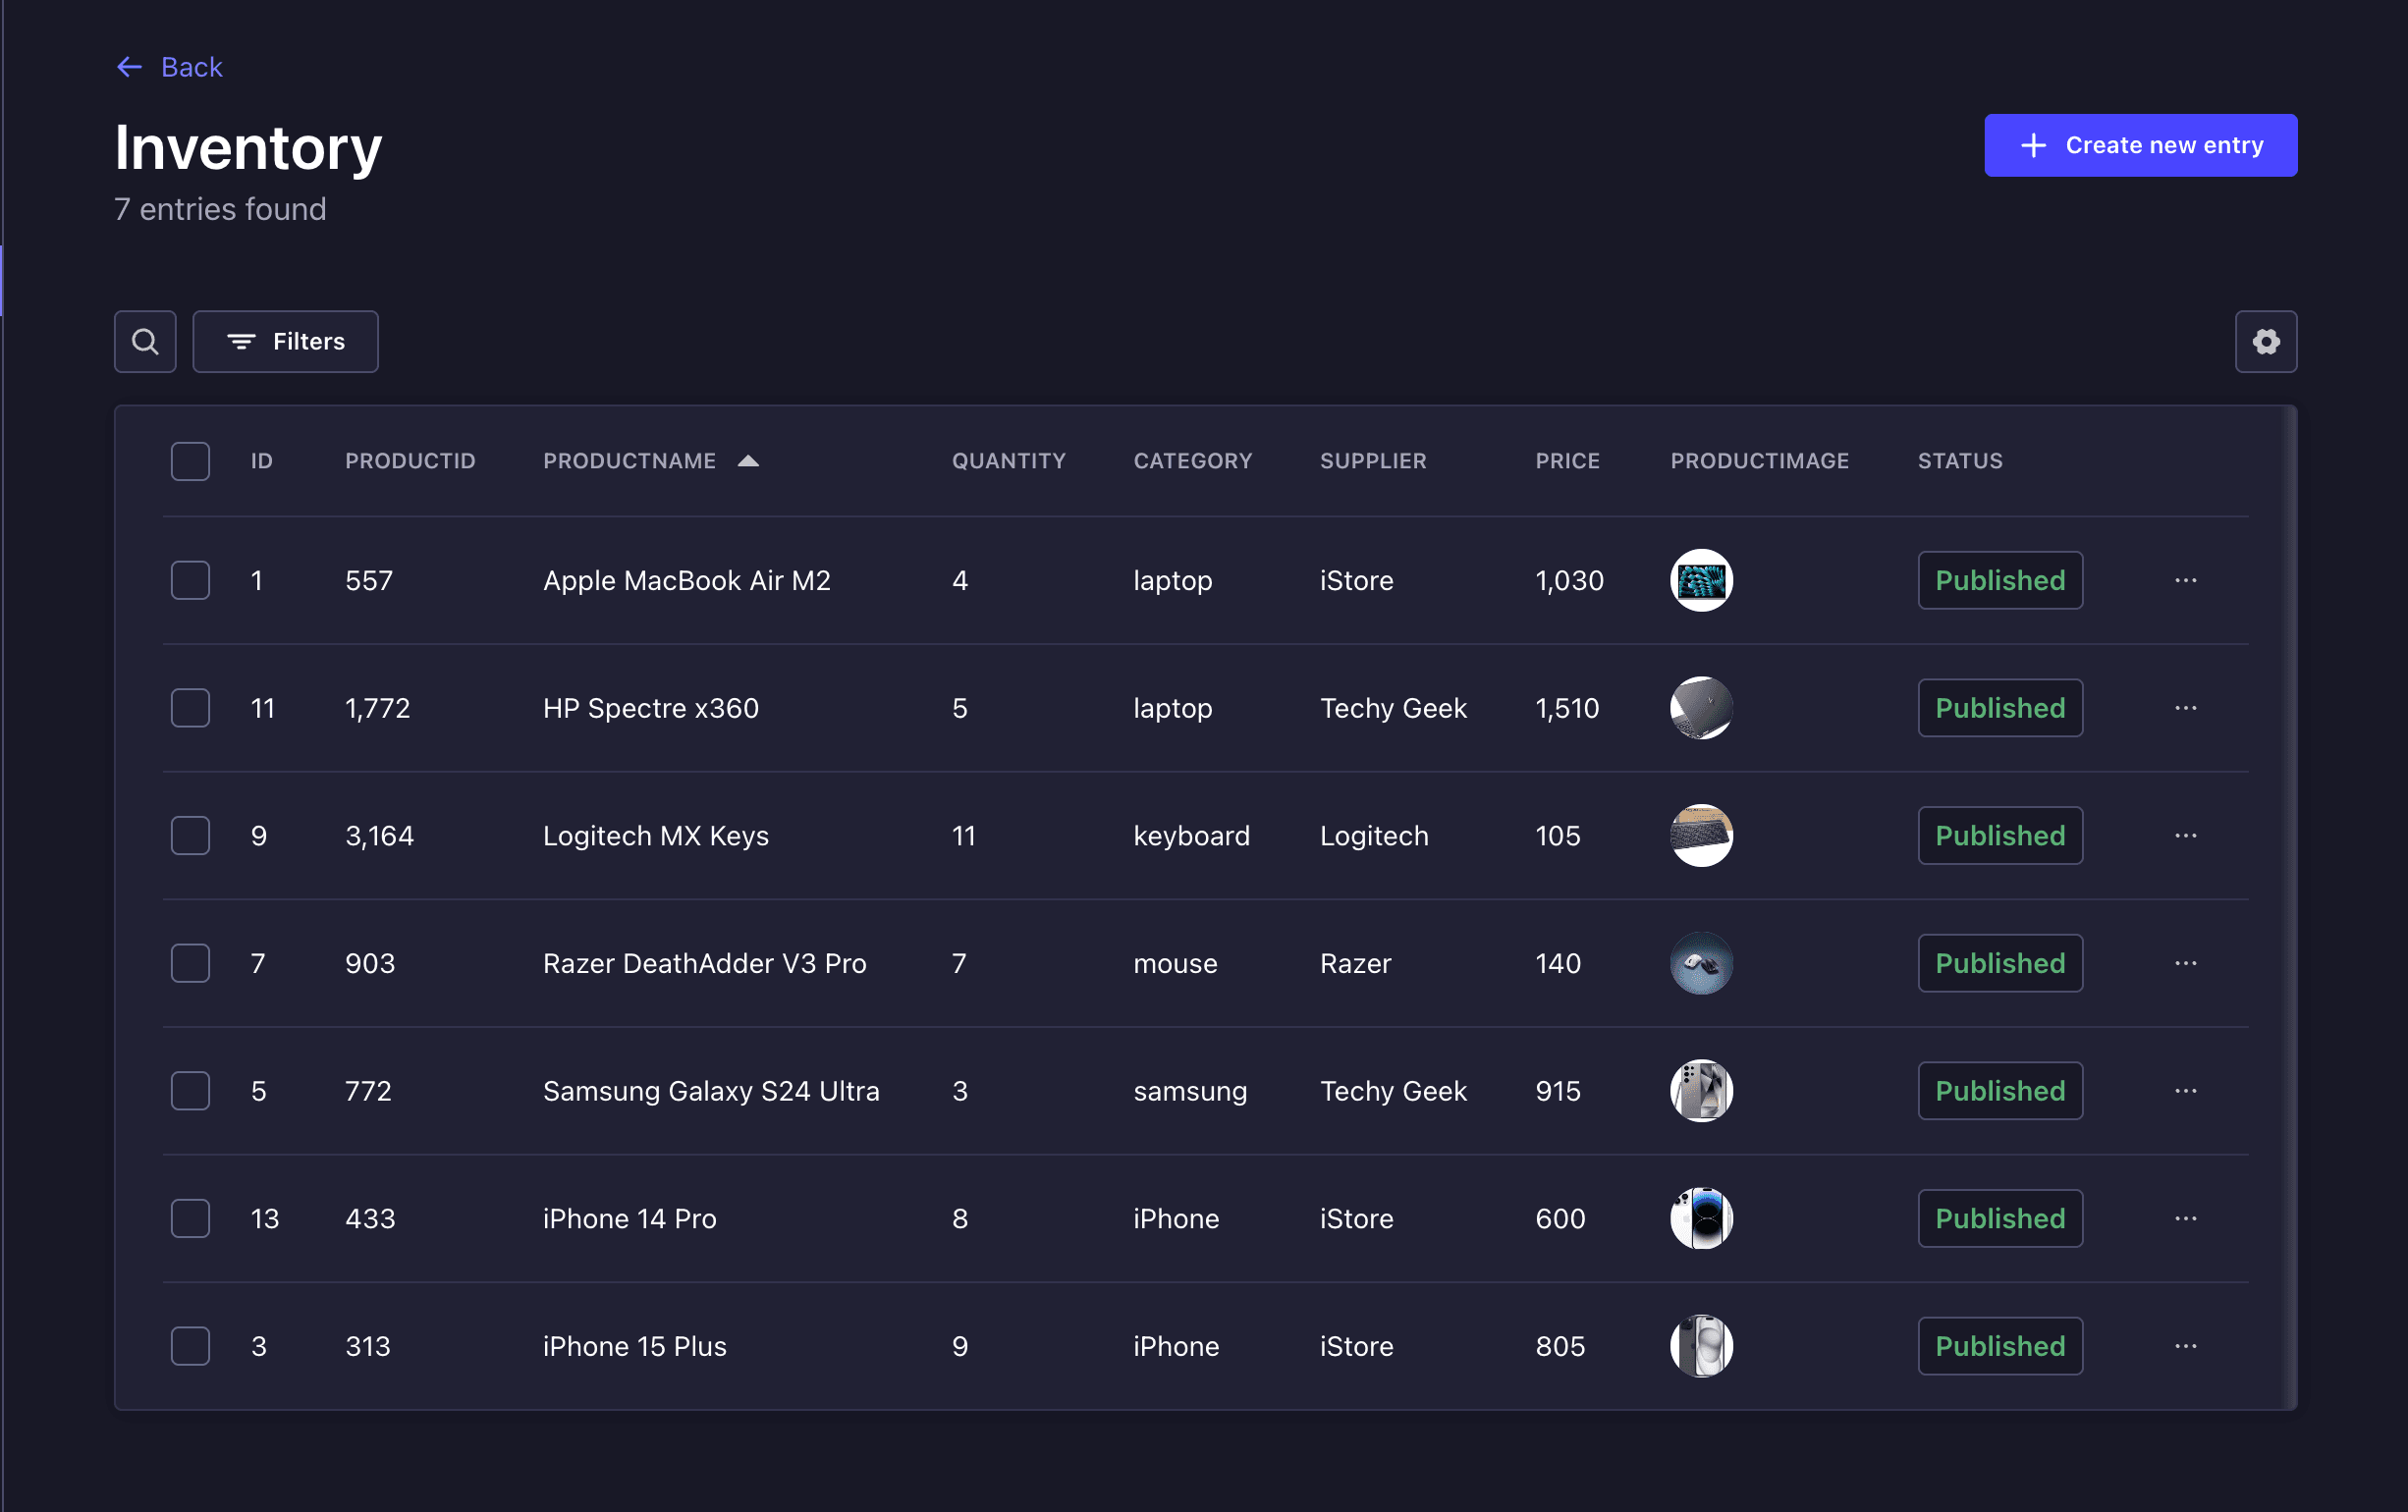Click the Back arrow icon
The width and height of the screenshot is (2408, 1512).
129,67
